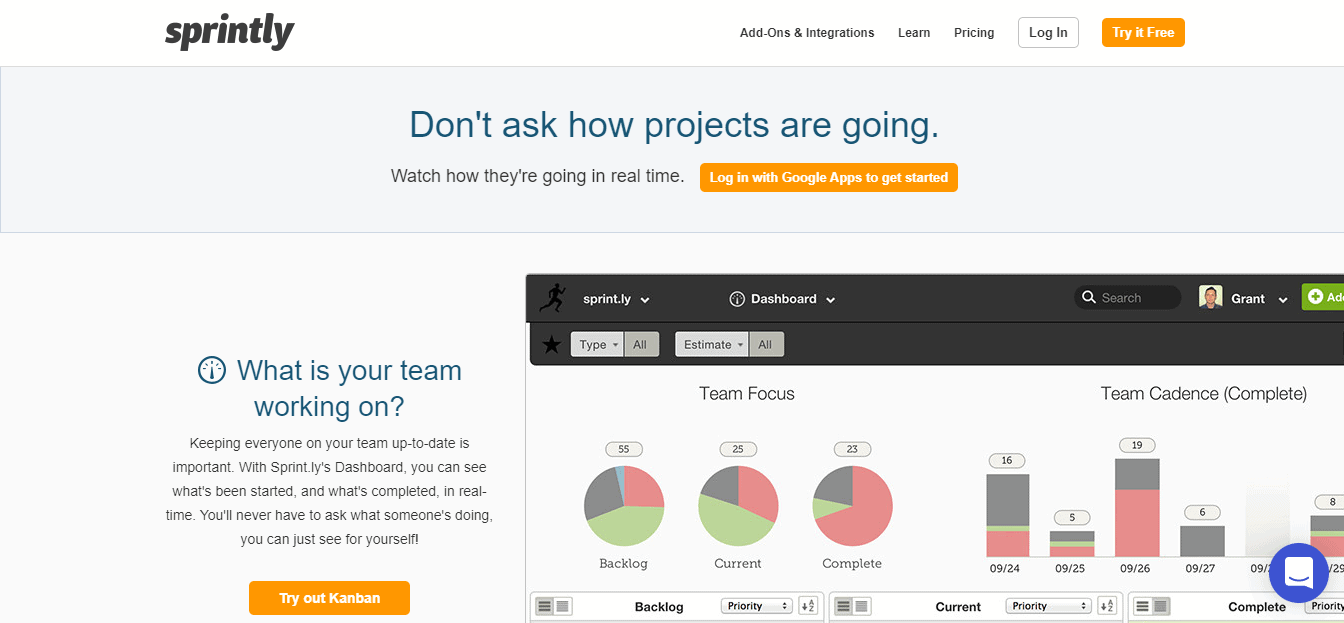Click the 19 count bubble in Team Cadence
Viewport: 1344px width, 623px height.
(x=1137, y=445)
